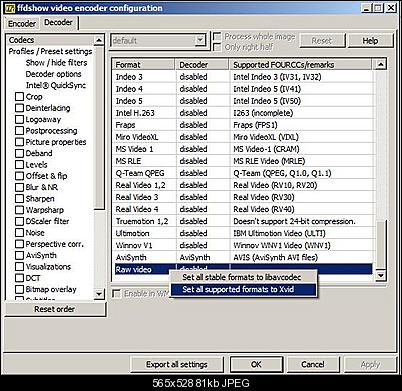Image resolution: width=402 pixels, height=391 pixels.
Task: Click the ffdshow title bar application icon
Action: [9, 8]
